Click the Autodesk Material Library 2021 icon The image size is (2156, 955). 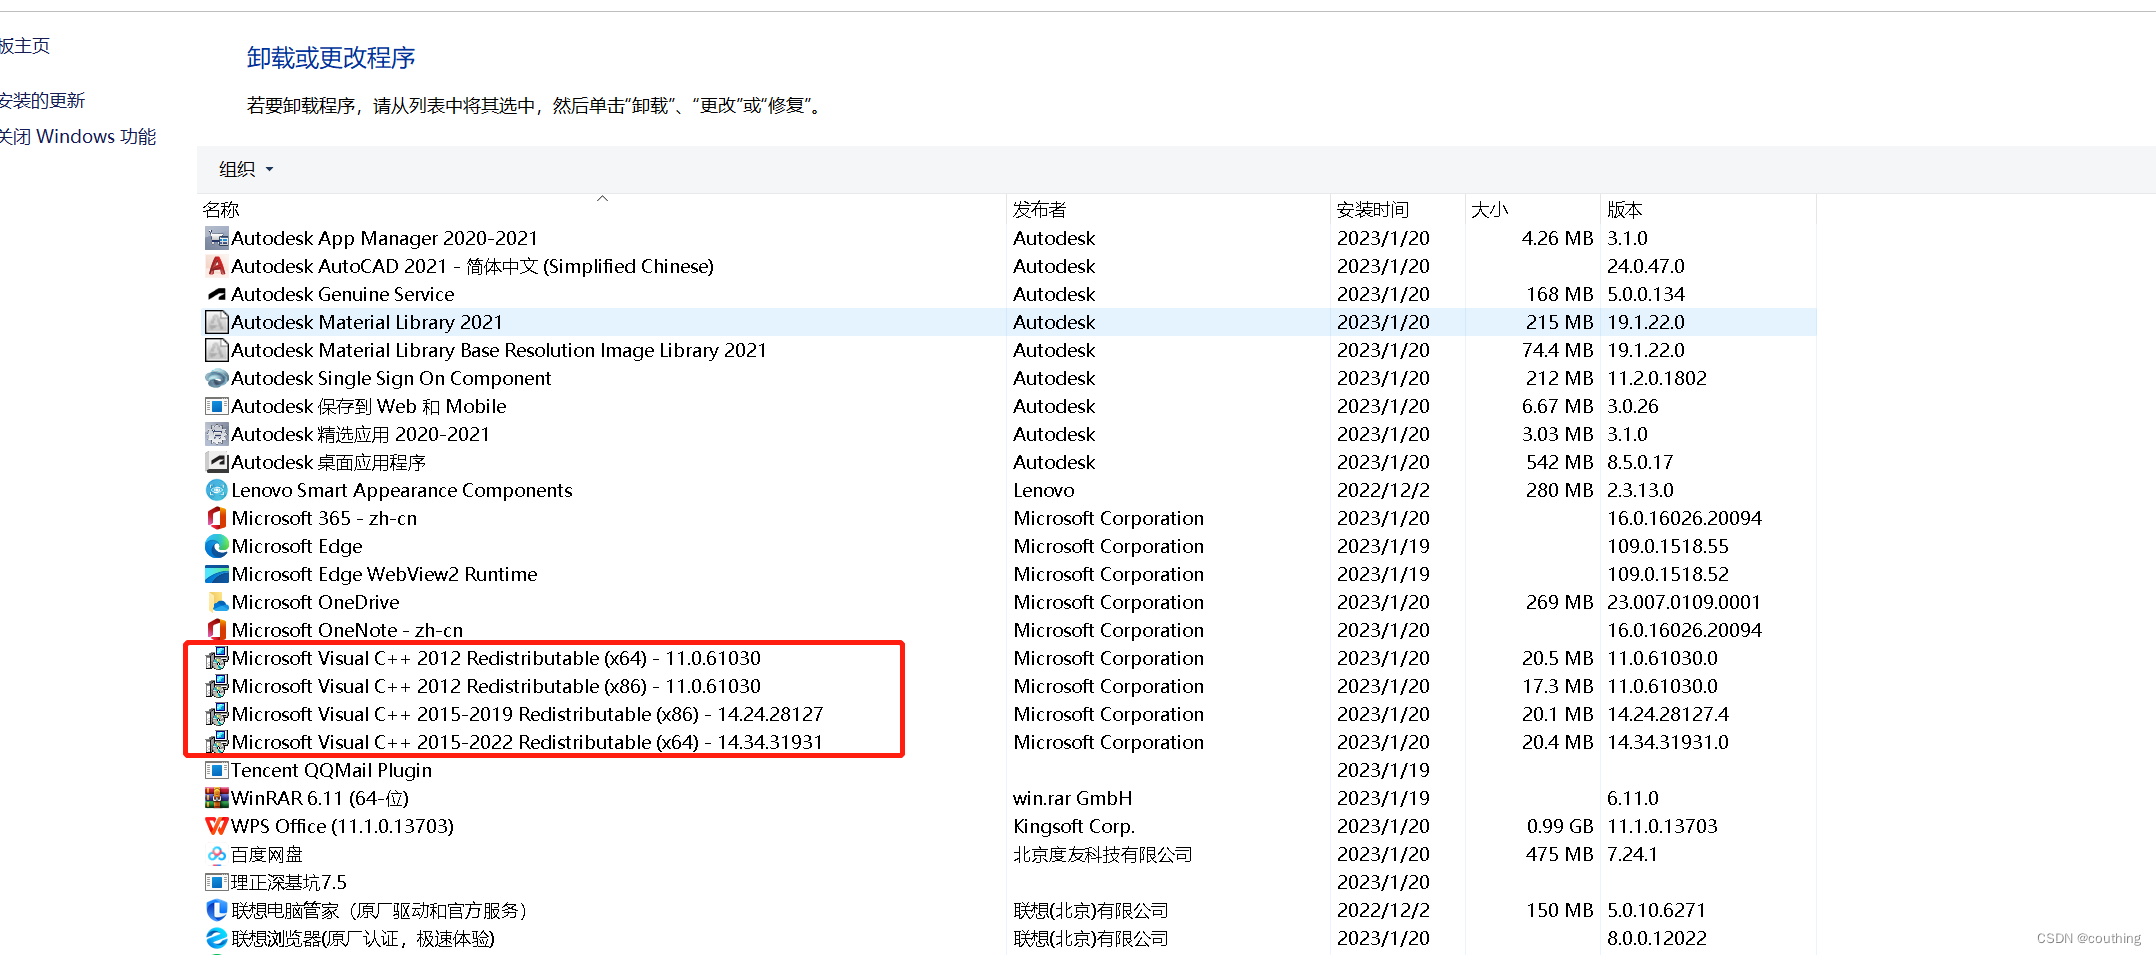coord(216,322)
